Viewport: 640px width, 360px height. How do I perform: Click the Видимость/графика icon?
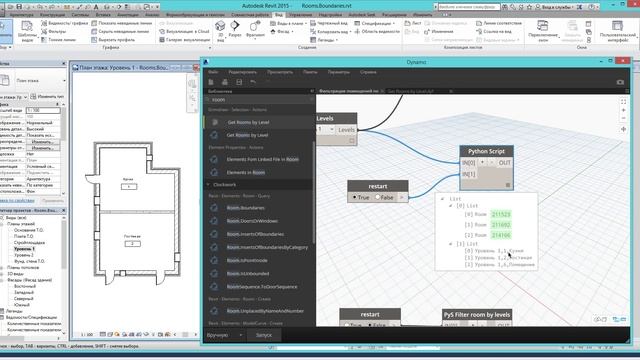[44, 23]
